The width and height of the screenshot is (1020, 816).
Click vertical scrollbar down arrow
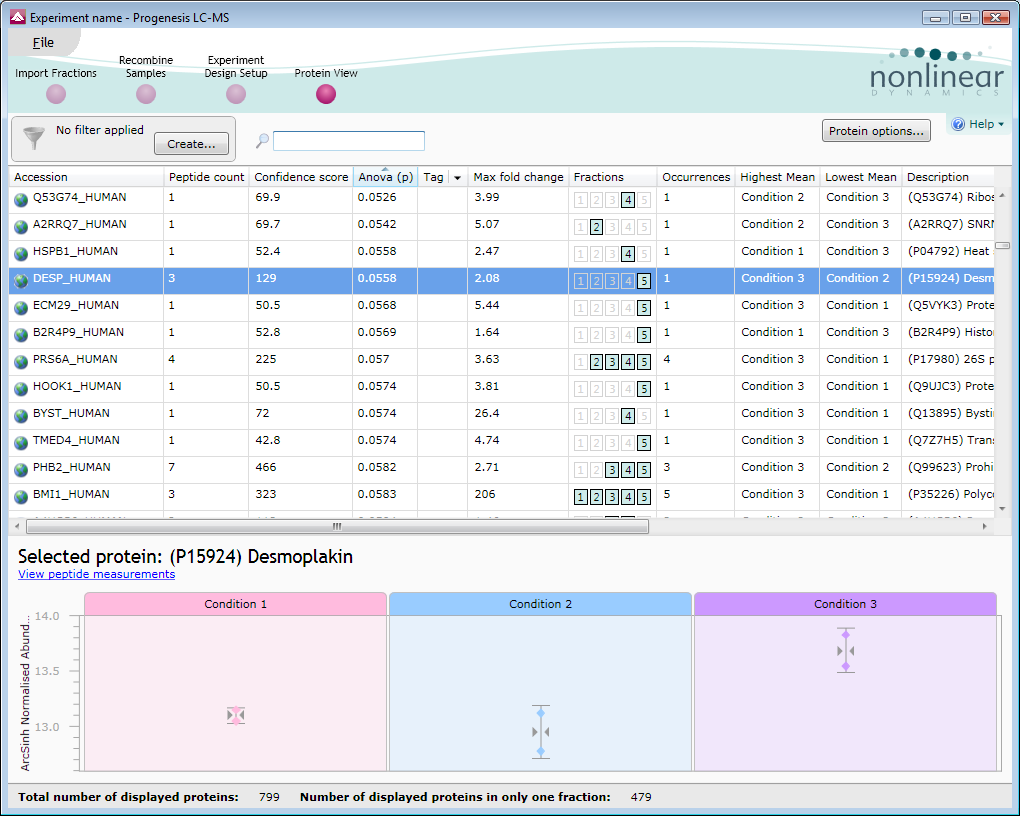point(1002,509)
